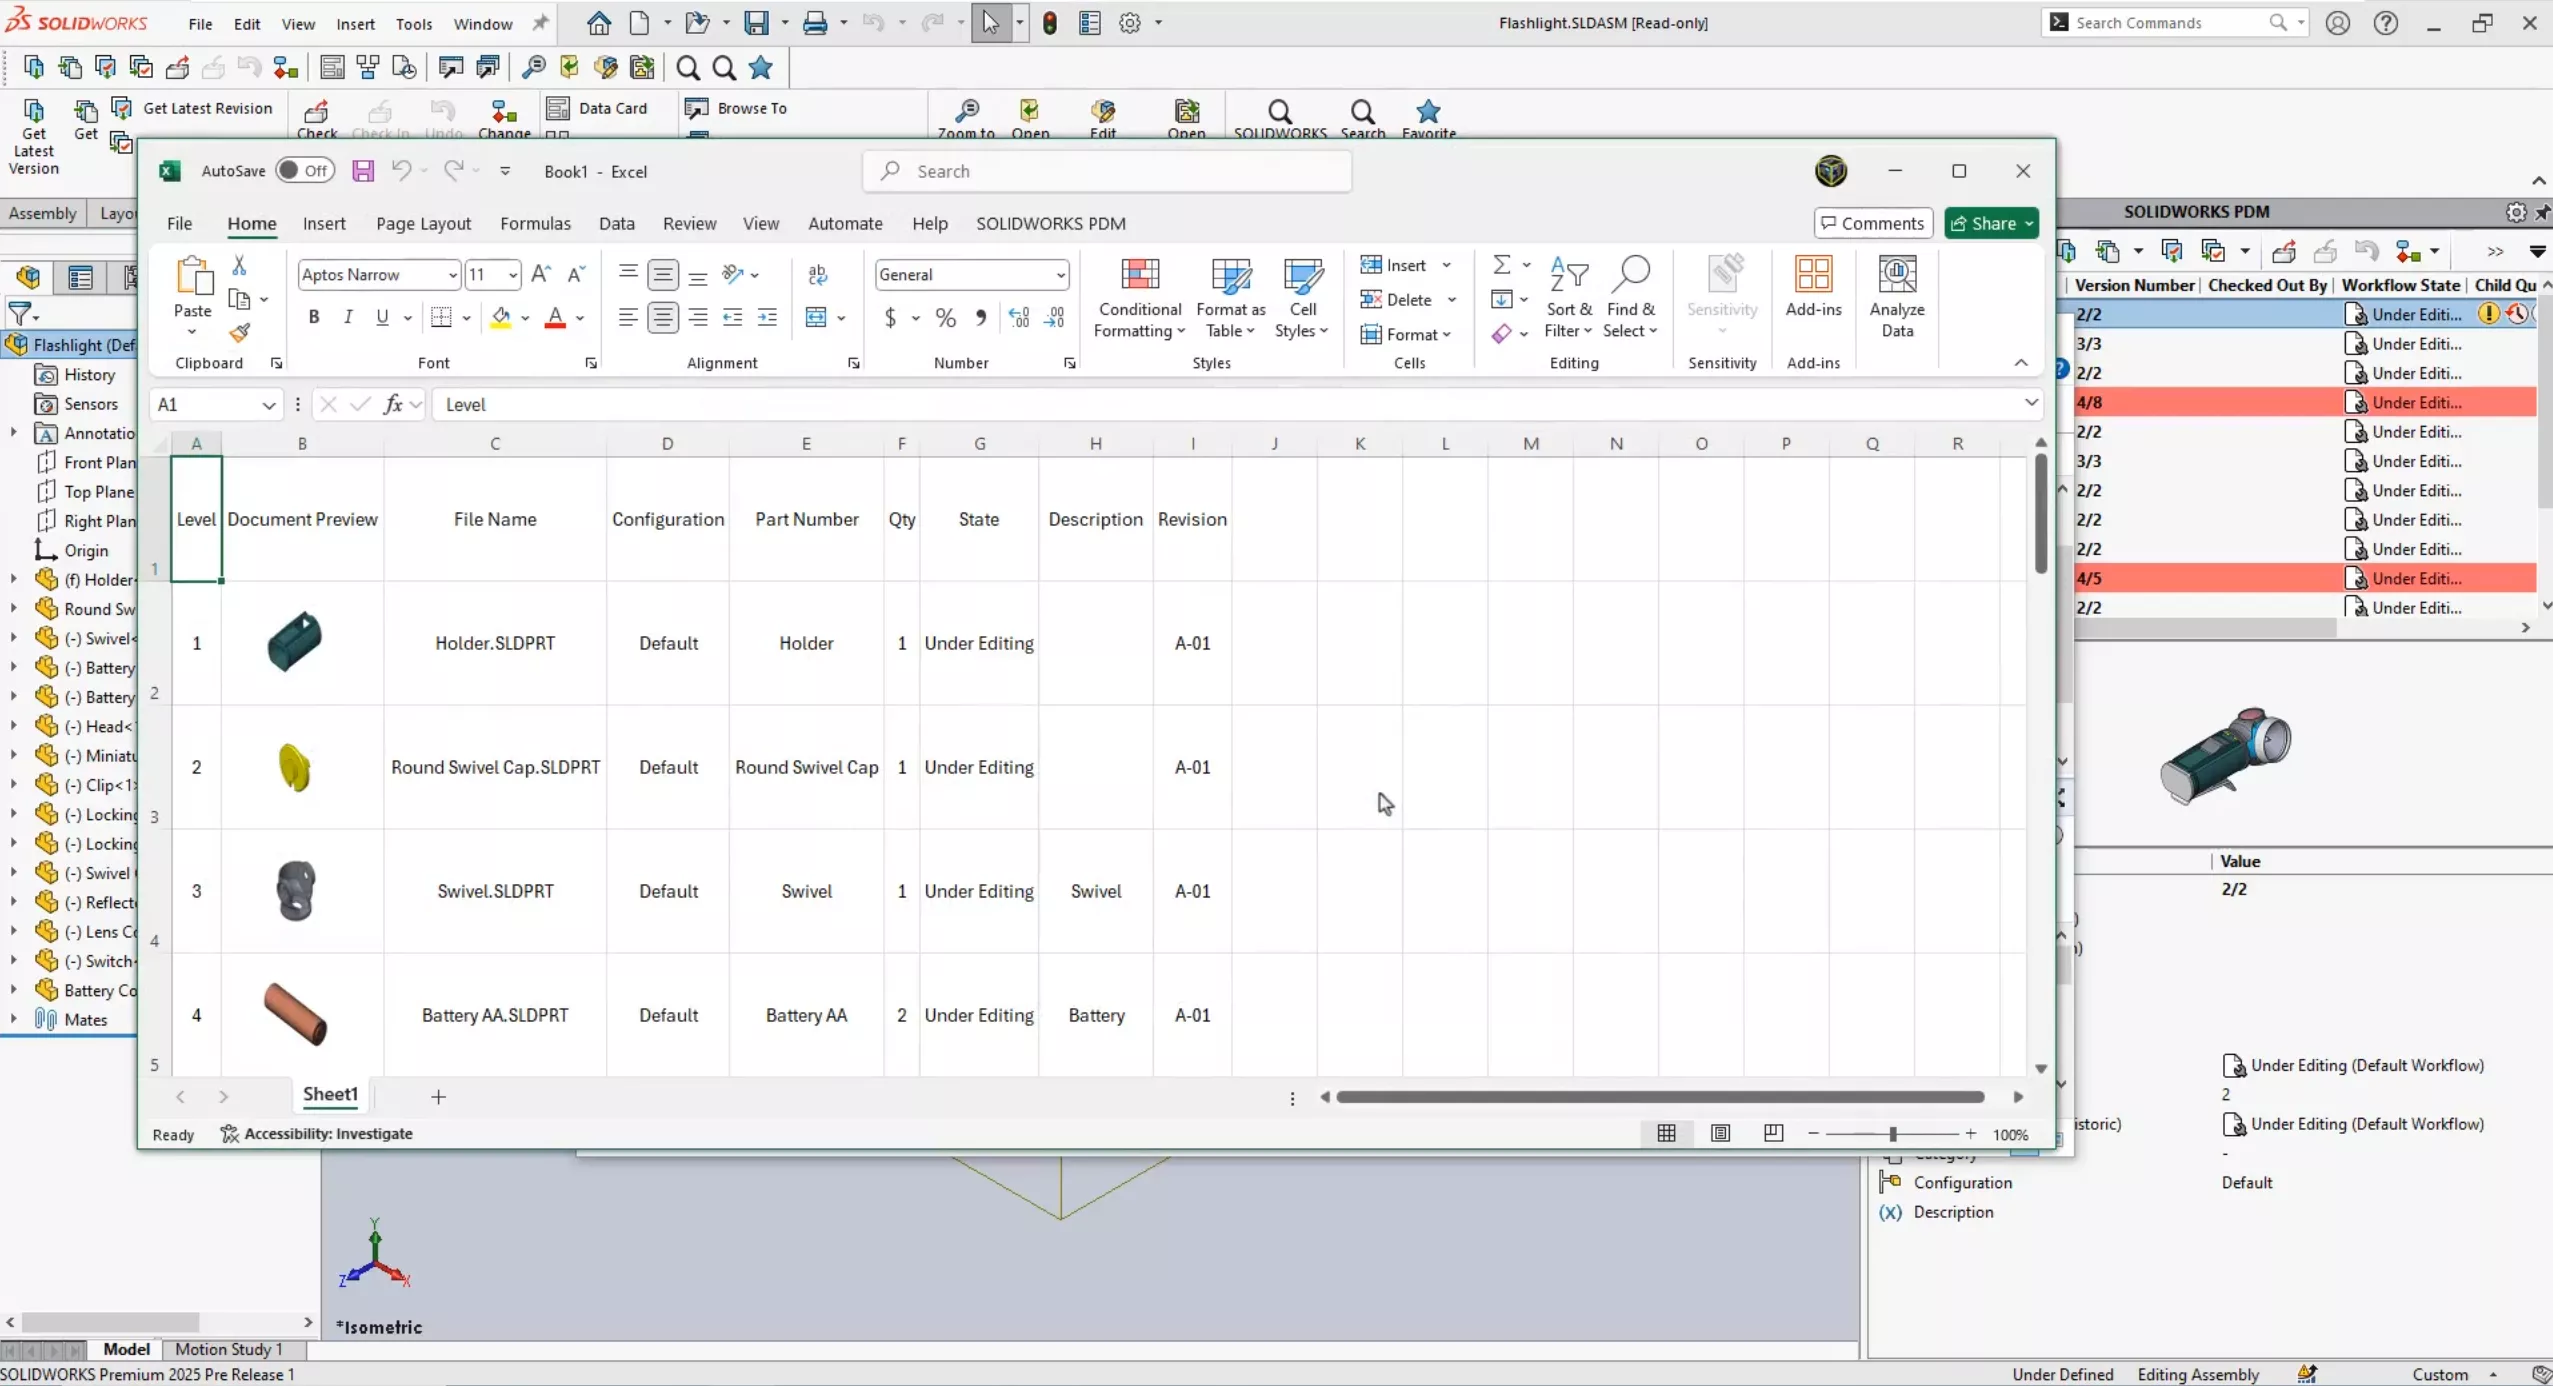Click the Cut scissors icon in Excel

pyautogui.click(x=239, y=265)
